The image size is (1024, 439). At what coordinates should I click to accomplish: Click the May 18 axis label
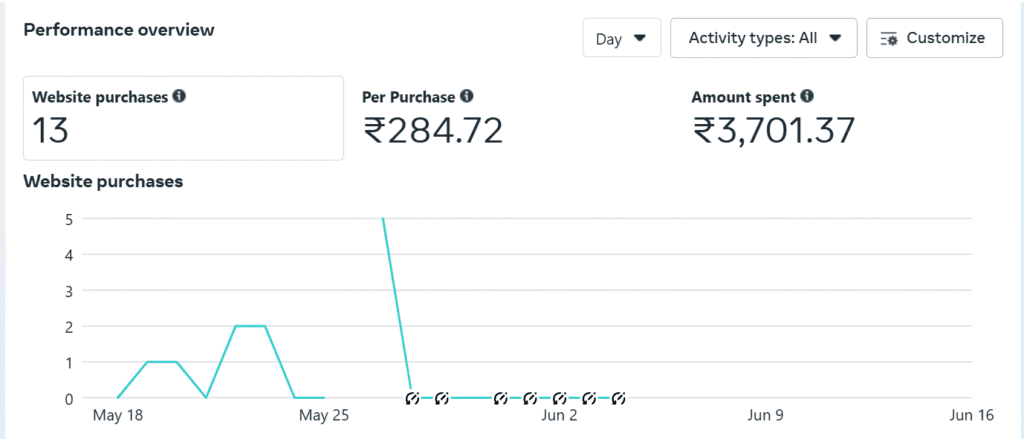[x=119, y=415]
